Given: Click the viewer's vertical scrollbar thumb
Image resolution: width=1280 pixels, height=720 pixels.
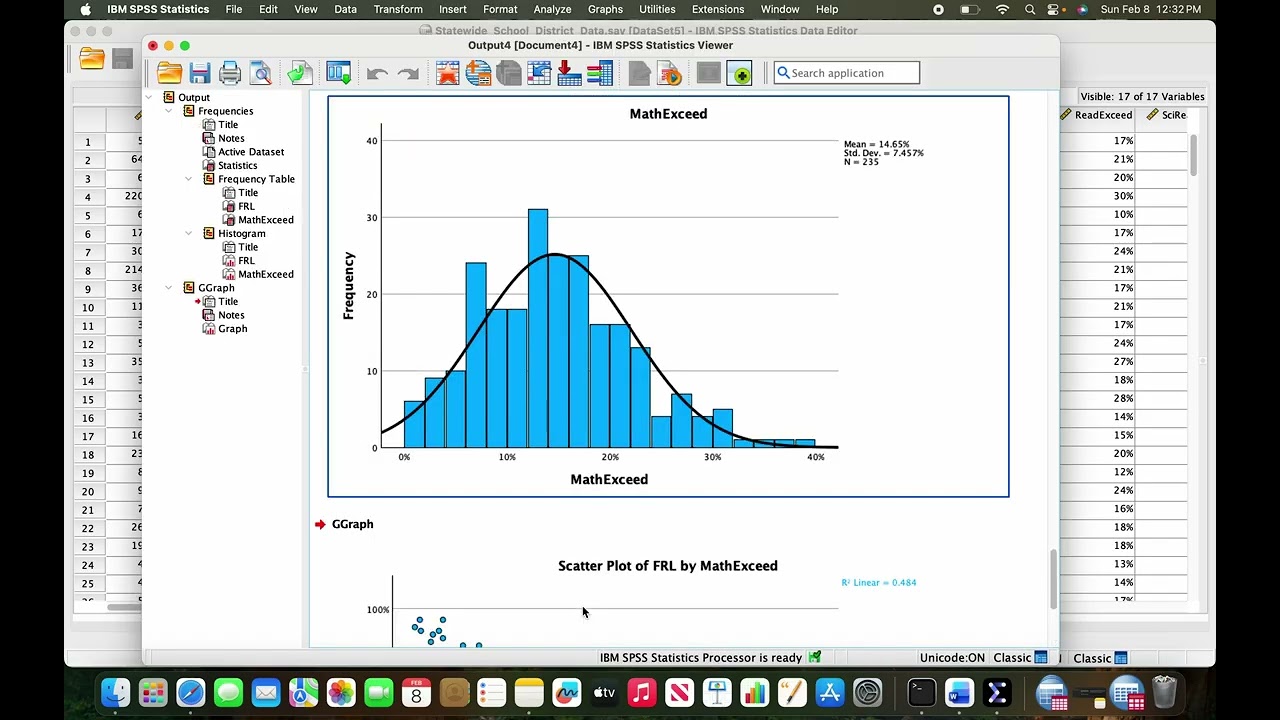Looking at the screenshot, I should click(1052, 578).
